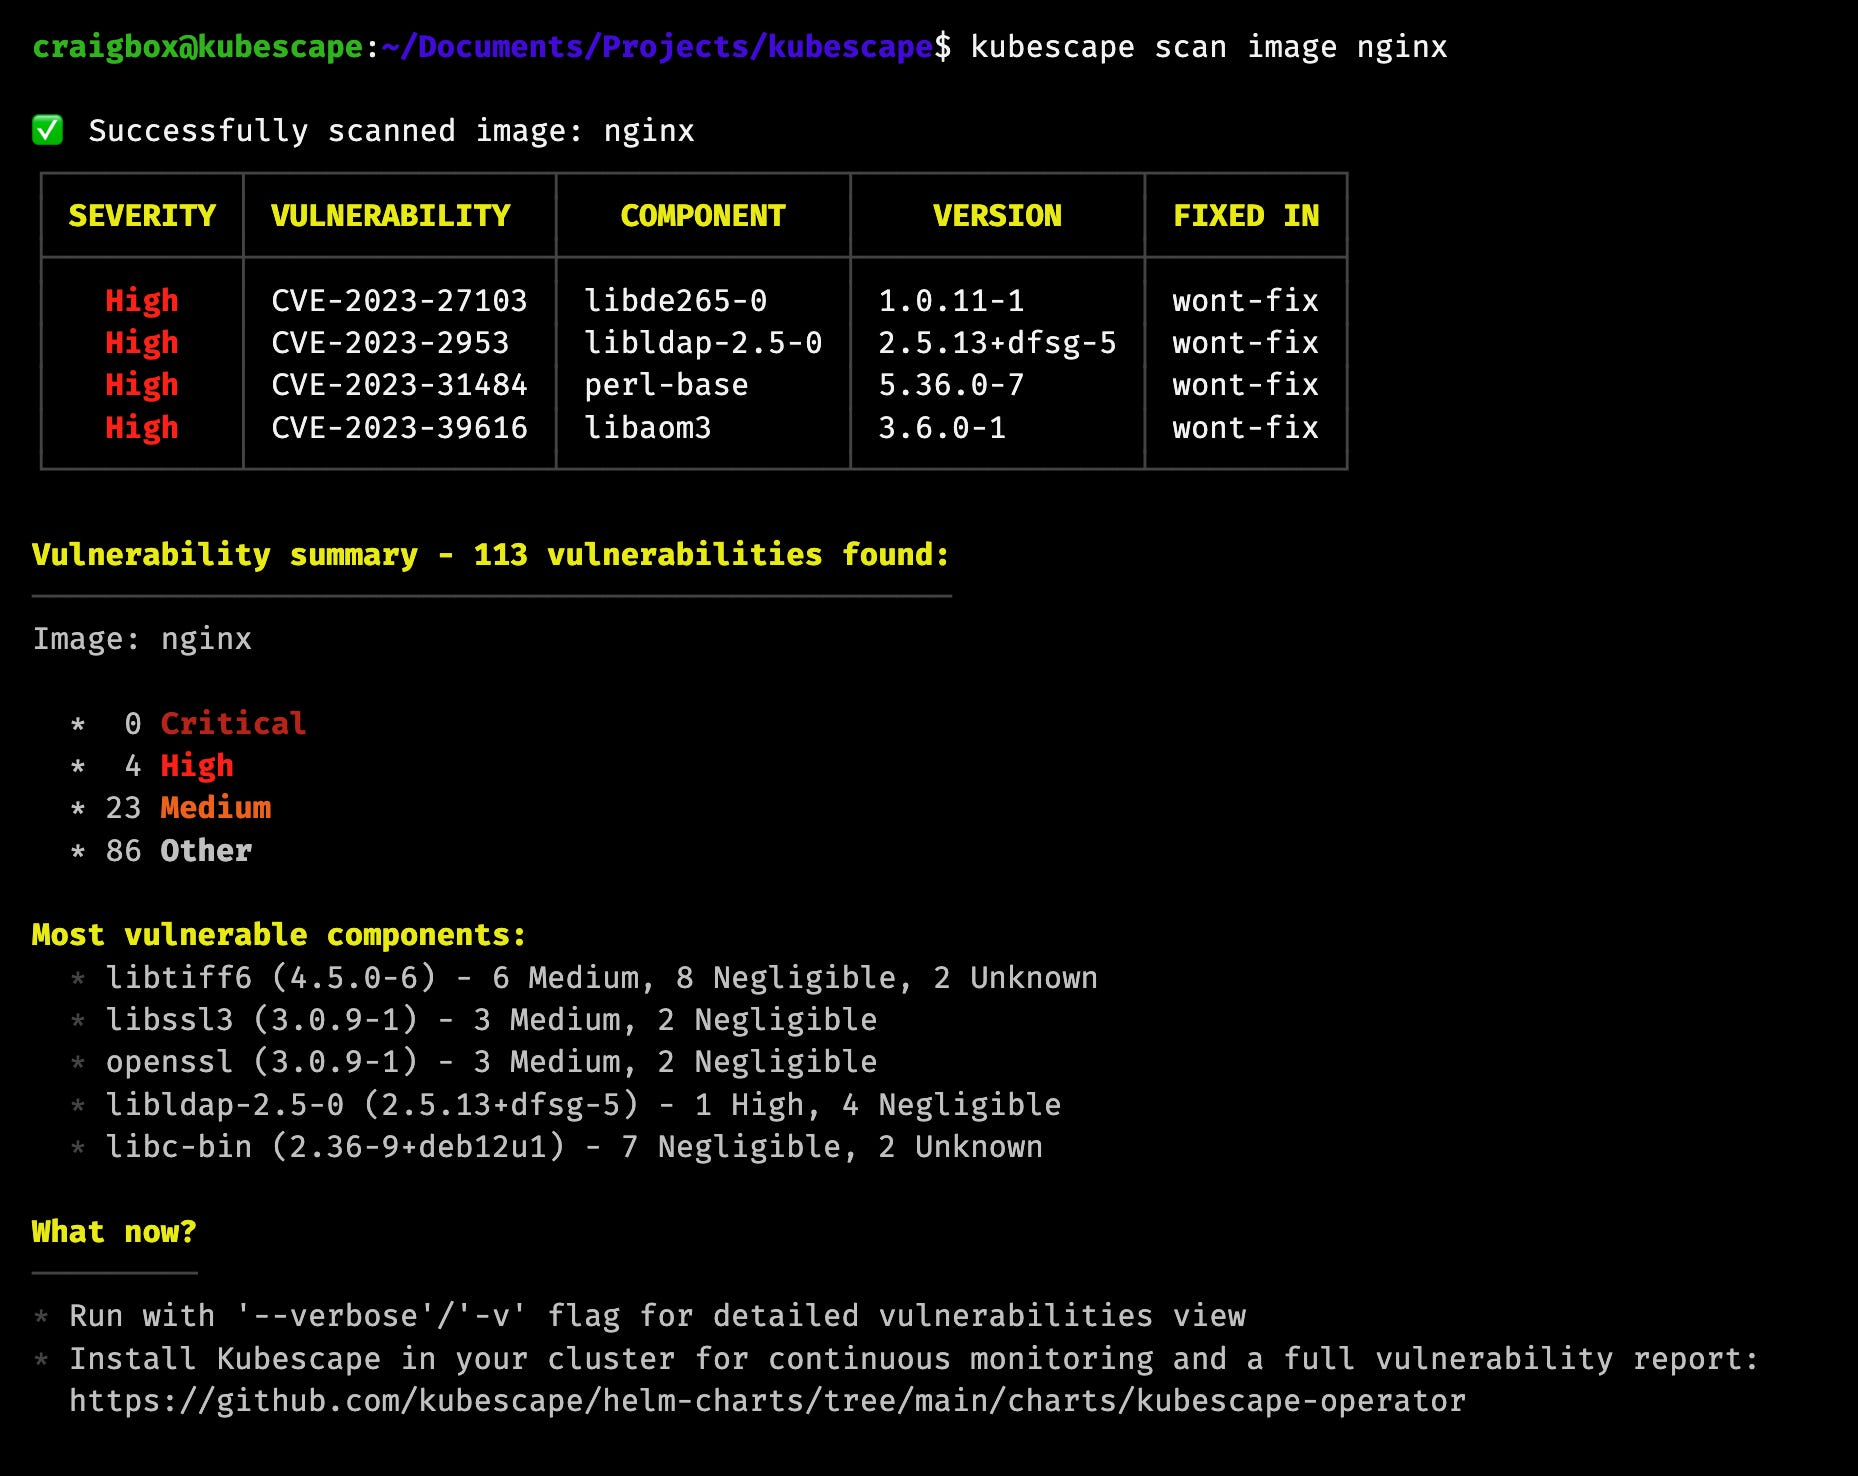1858x1476 pixels.
Task: Select the wont-fix status for libaom3
Action: coord(1245,427)
